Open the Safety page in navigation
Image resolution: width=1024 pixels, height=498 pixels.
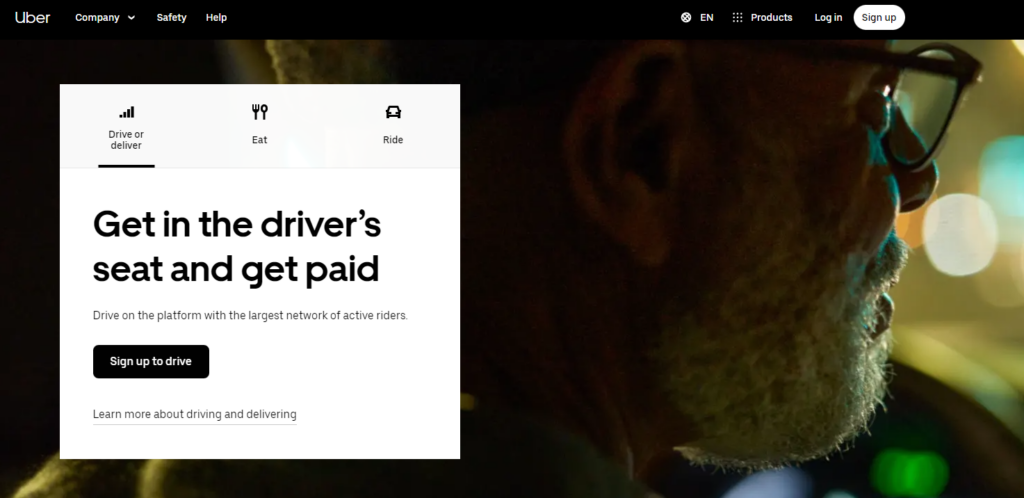click(x=171, y=17)
